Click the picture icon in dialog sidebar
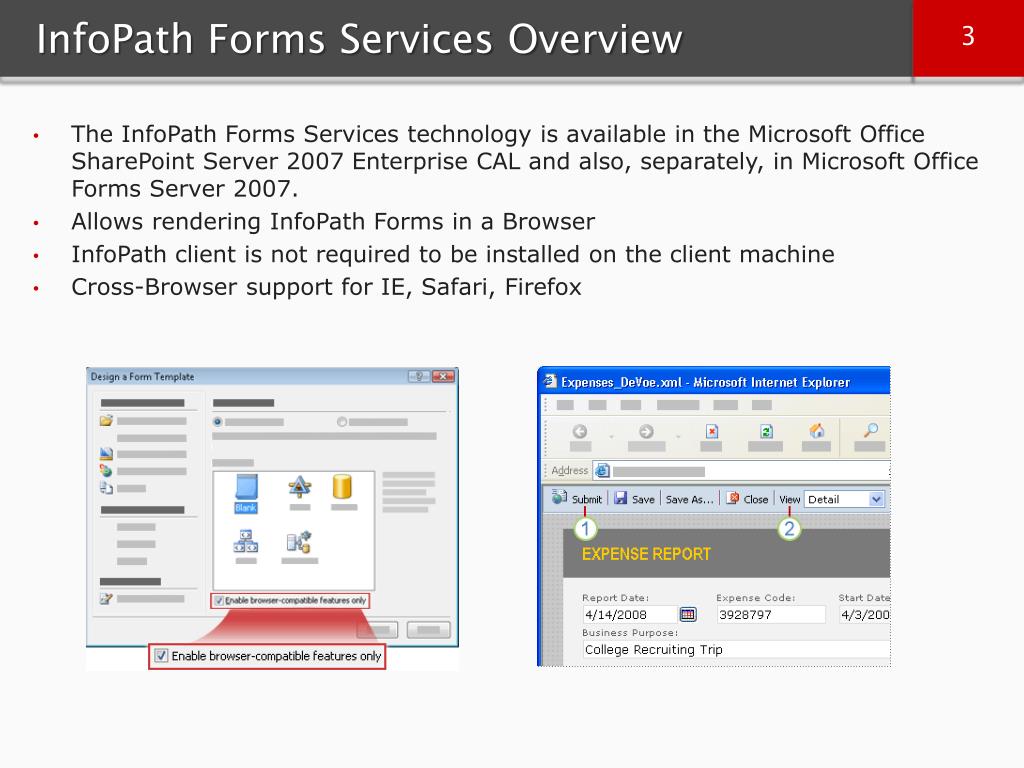1024x768 pixels. [106, 453]
